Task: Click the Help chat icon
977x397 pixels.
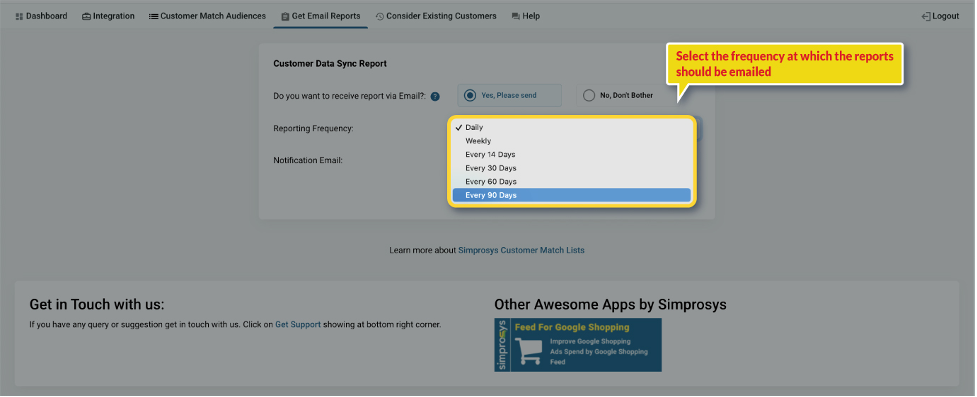Action: coord(515,16)
